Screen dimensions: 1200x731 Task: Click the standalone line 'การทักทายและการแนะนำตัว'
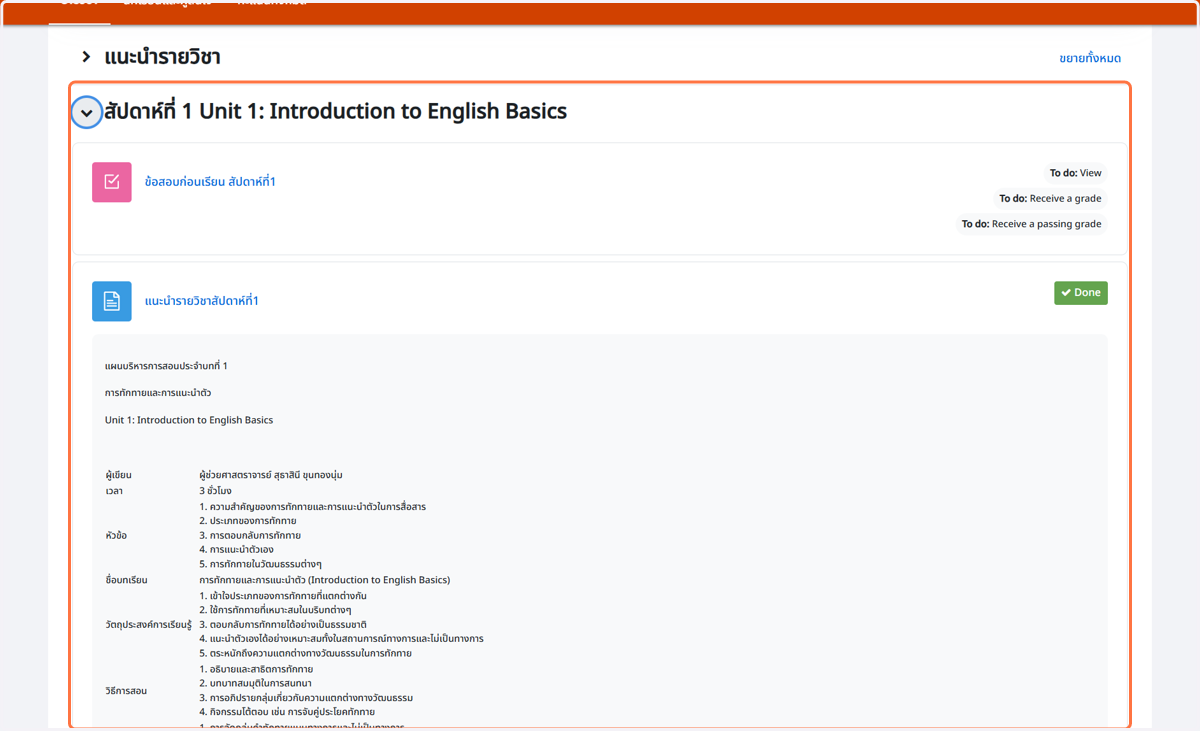click(x=158, y=393)
